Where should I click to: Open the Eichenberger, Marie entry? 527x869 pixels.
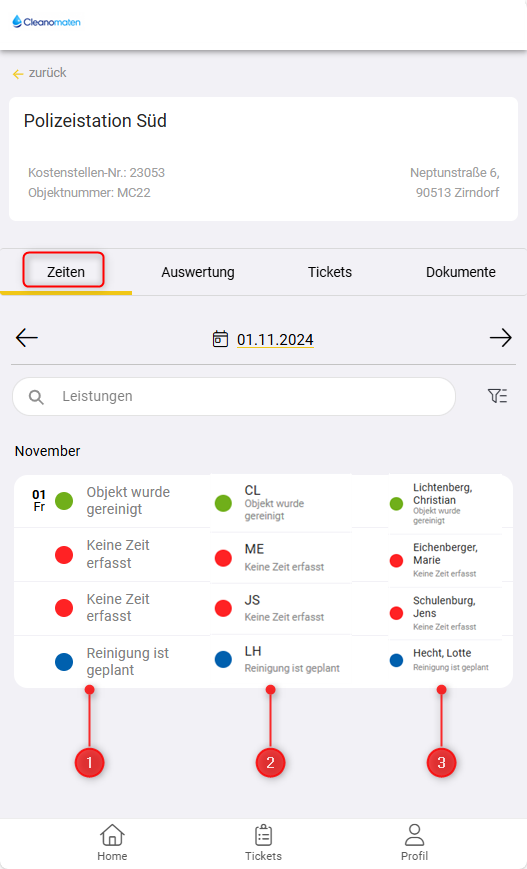(446, 560)
